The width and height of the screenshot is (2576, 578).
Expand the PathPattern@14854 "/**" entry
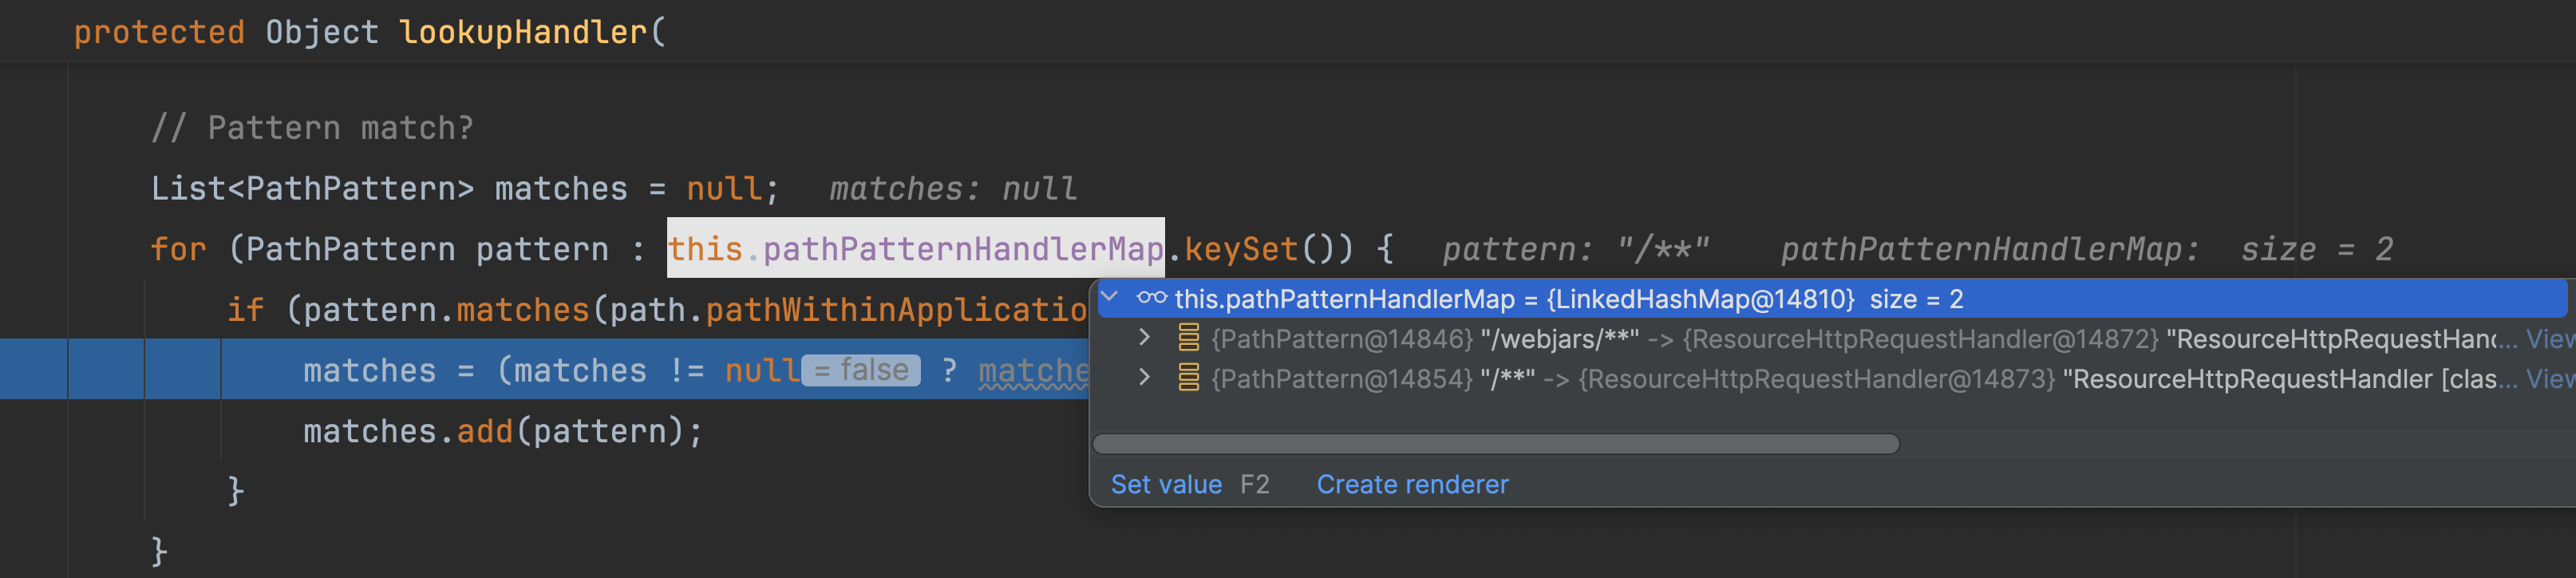[x=1145, y=378]
